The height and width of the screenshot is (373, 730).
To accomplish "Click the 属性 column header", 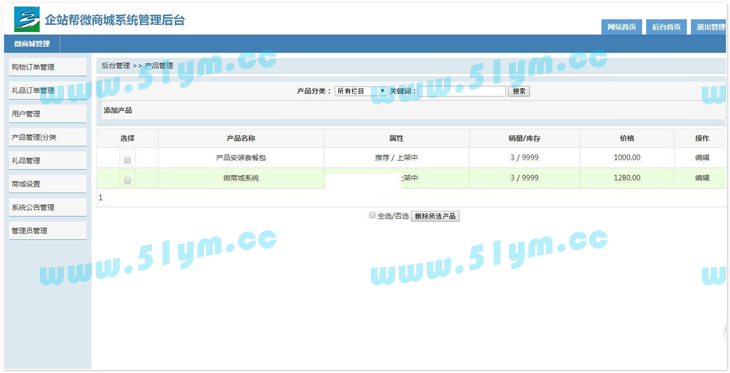I will tap(396, 138).
